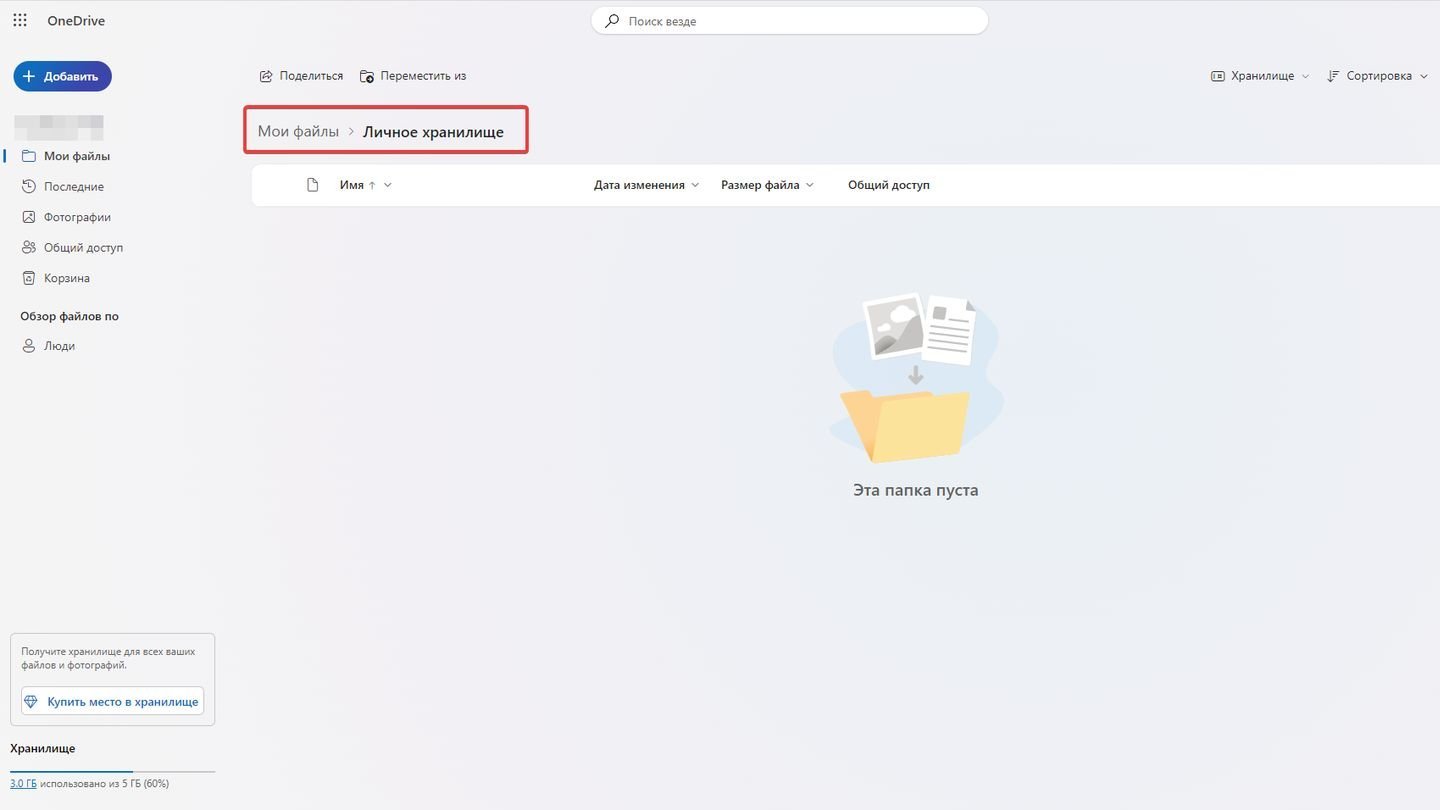Focus the Поиск везде search field
This screenshot has width=1440, height=810.
[789, 21]
